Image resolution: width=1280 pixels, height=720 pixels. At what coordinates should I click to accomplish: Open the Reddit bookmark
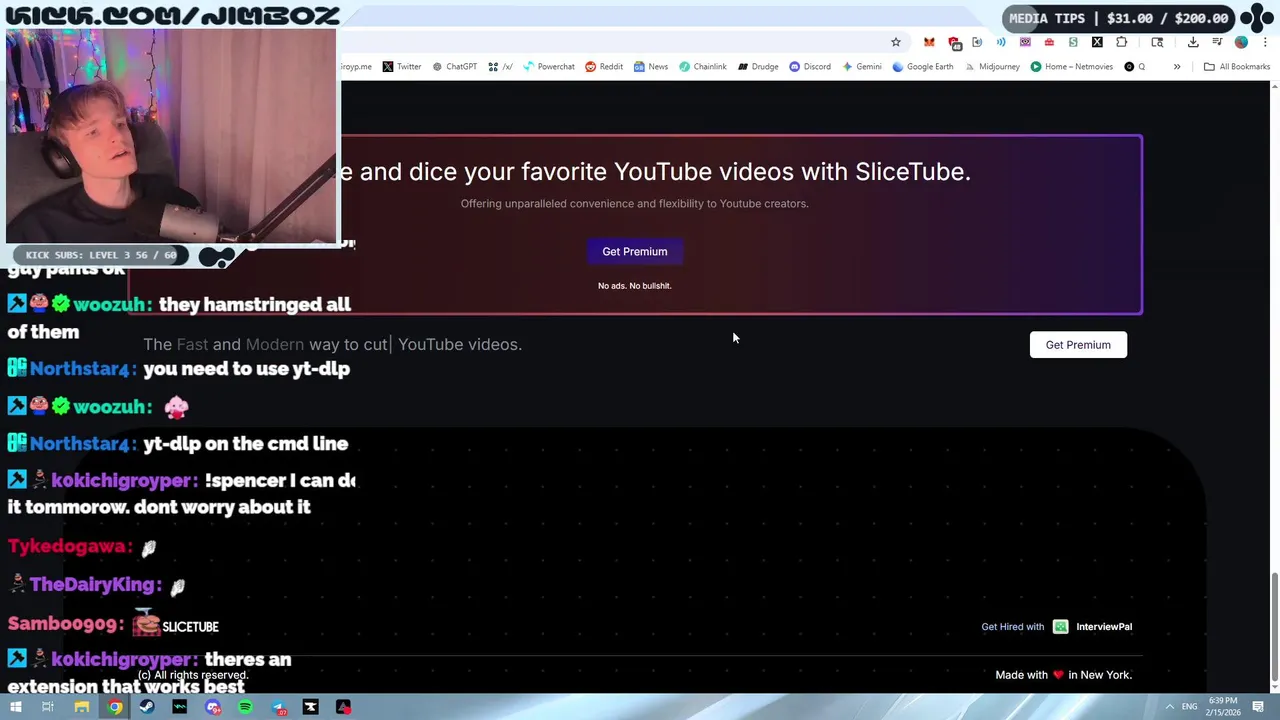coord(604,67)
